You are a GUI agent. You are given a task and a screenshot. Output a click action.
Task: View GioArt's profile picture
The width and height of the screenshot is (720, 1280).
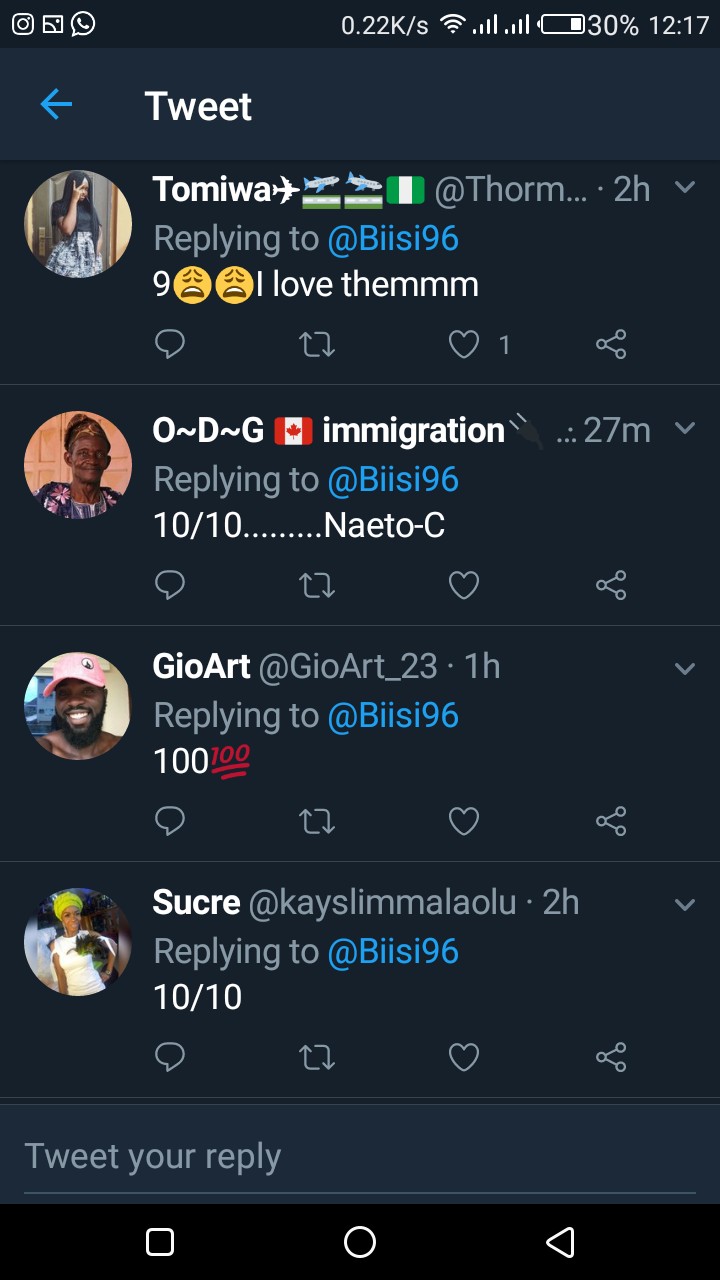[x=78, y=706]
